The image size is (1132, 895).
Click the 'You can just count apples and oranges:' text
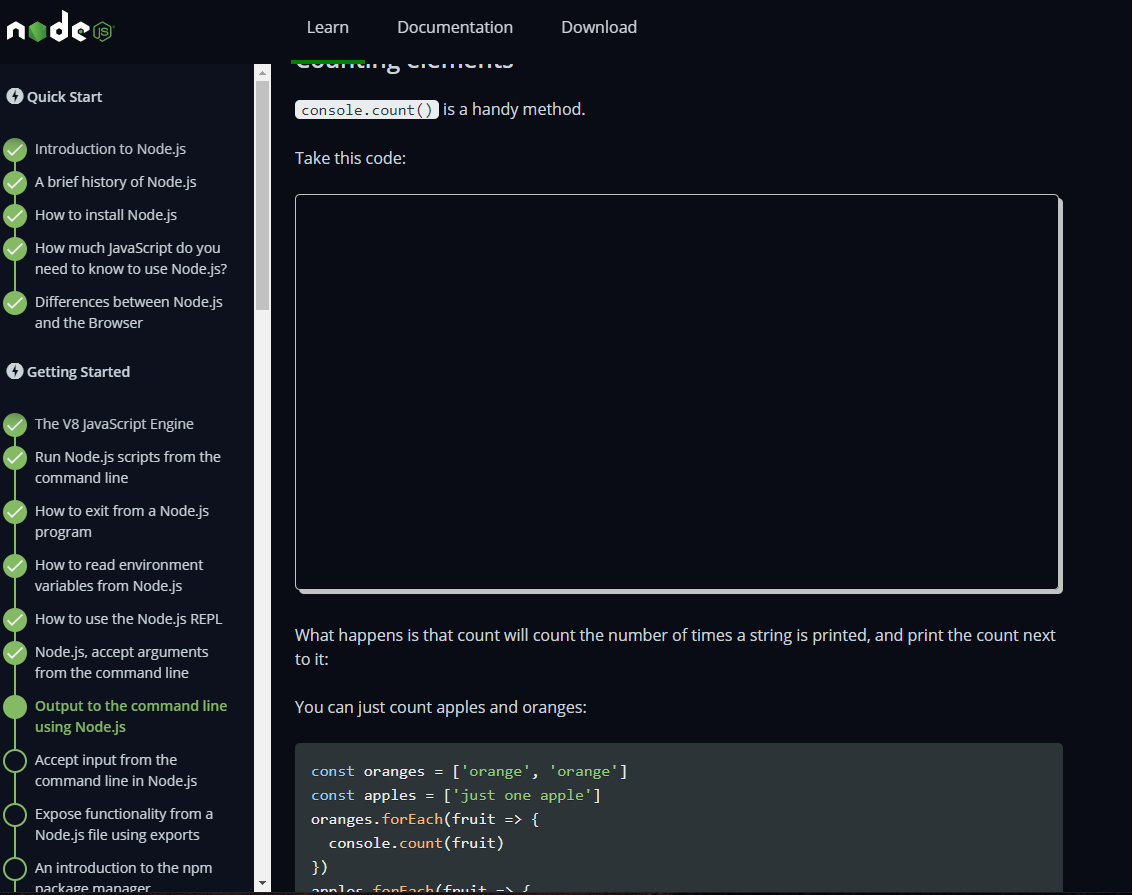tap(440, 707)
